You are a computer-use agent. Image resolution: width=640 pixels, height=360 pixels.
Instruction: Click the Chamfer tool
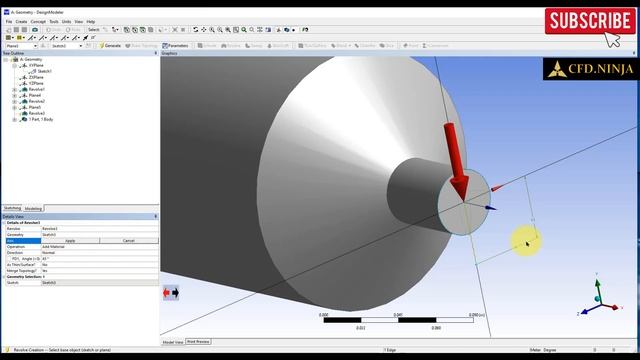tap(365, 46)
